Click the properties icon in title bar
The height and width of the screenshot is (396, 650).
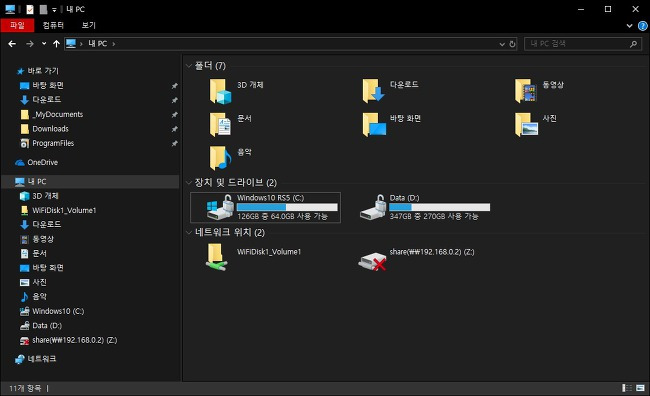29,9
